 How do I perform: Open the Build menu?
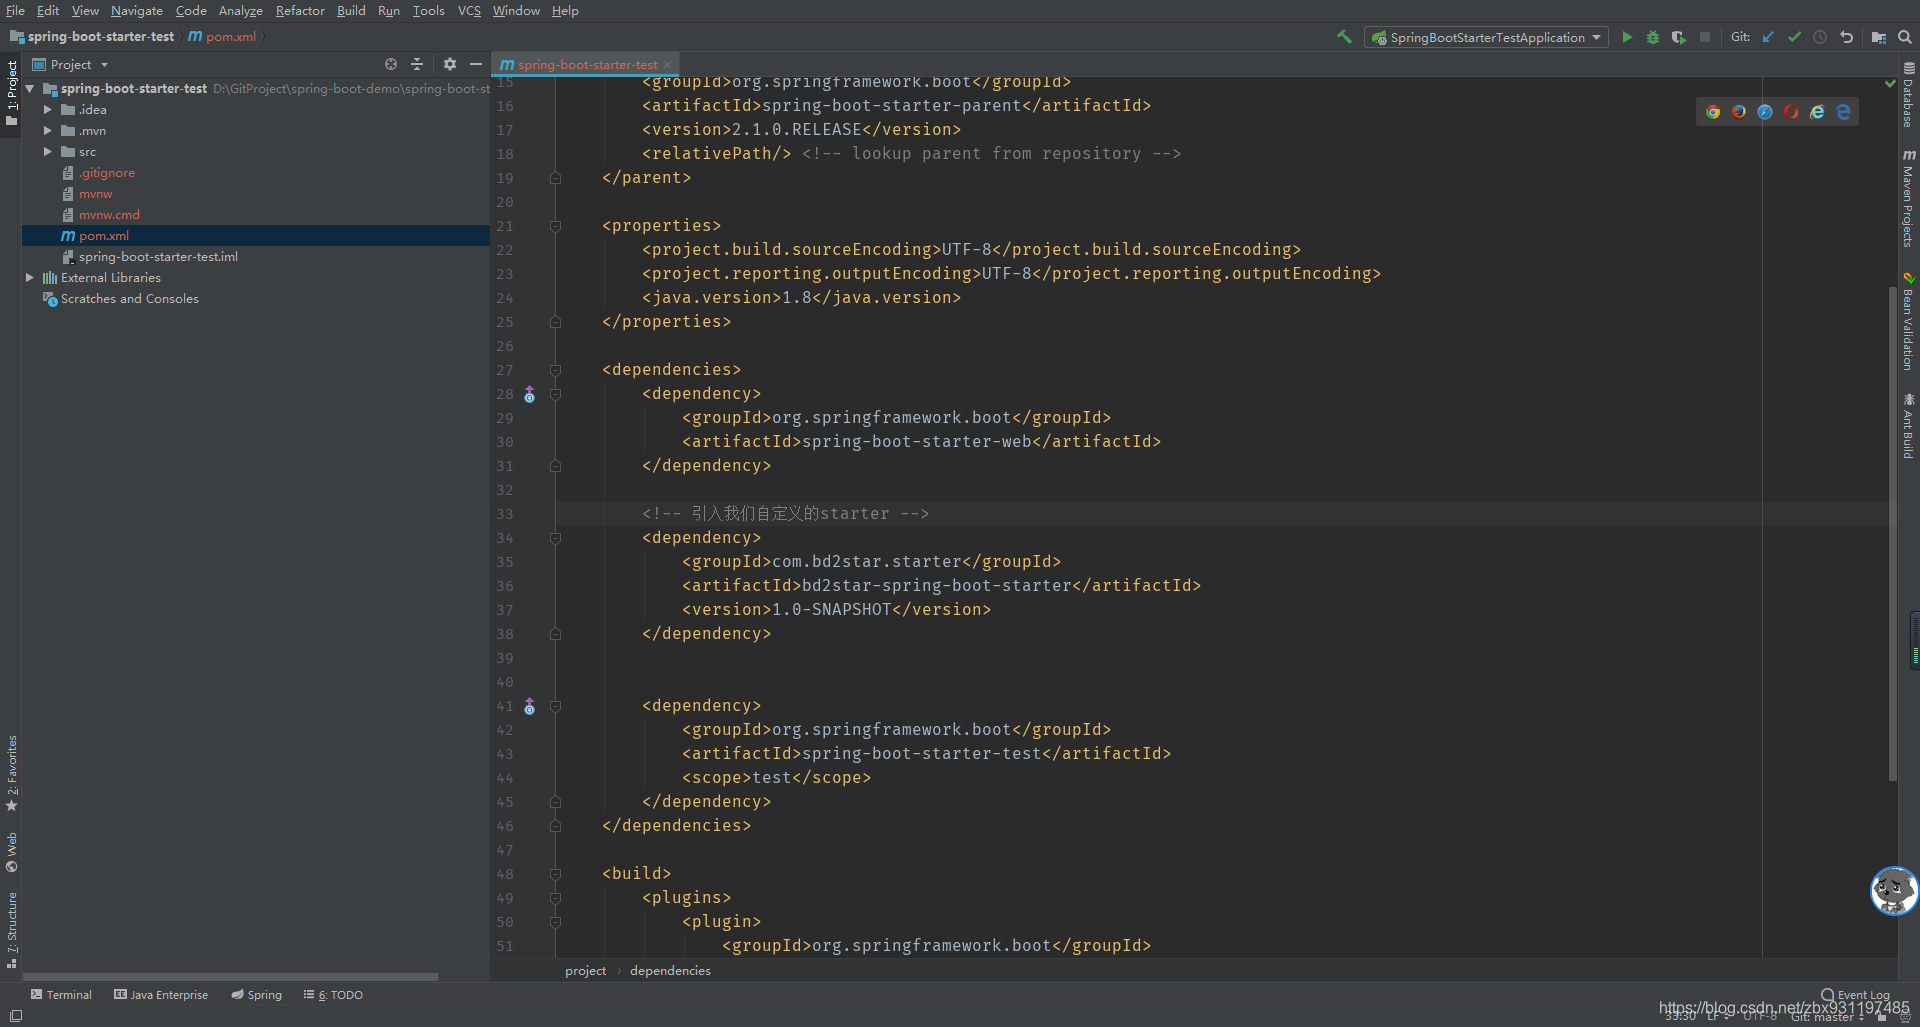(x=351, y=11)
